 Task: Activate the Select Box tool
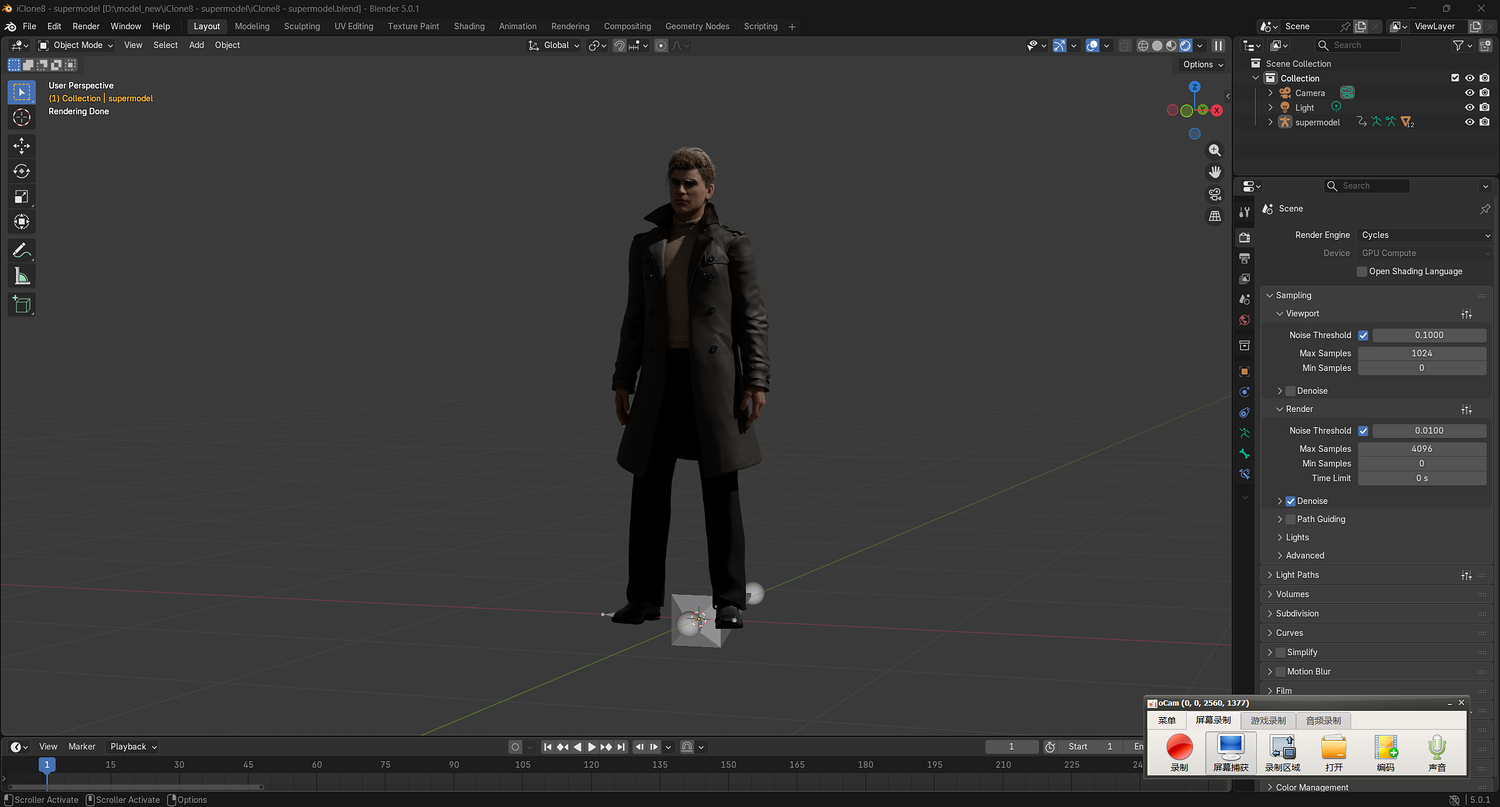click(x=22, y=92)
